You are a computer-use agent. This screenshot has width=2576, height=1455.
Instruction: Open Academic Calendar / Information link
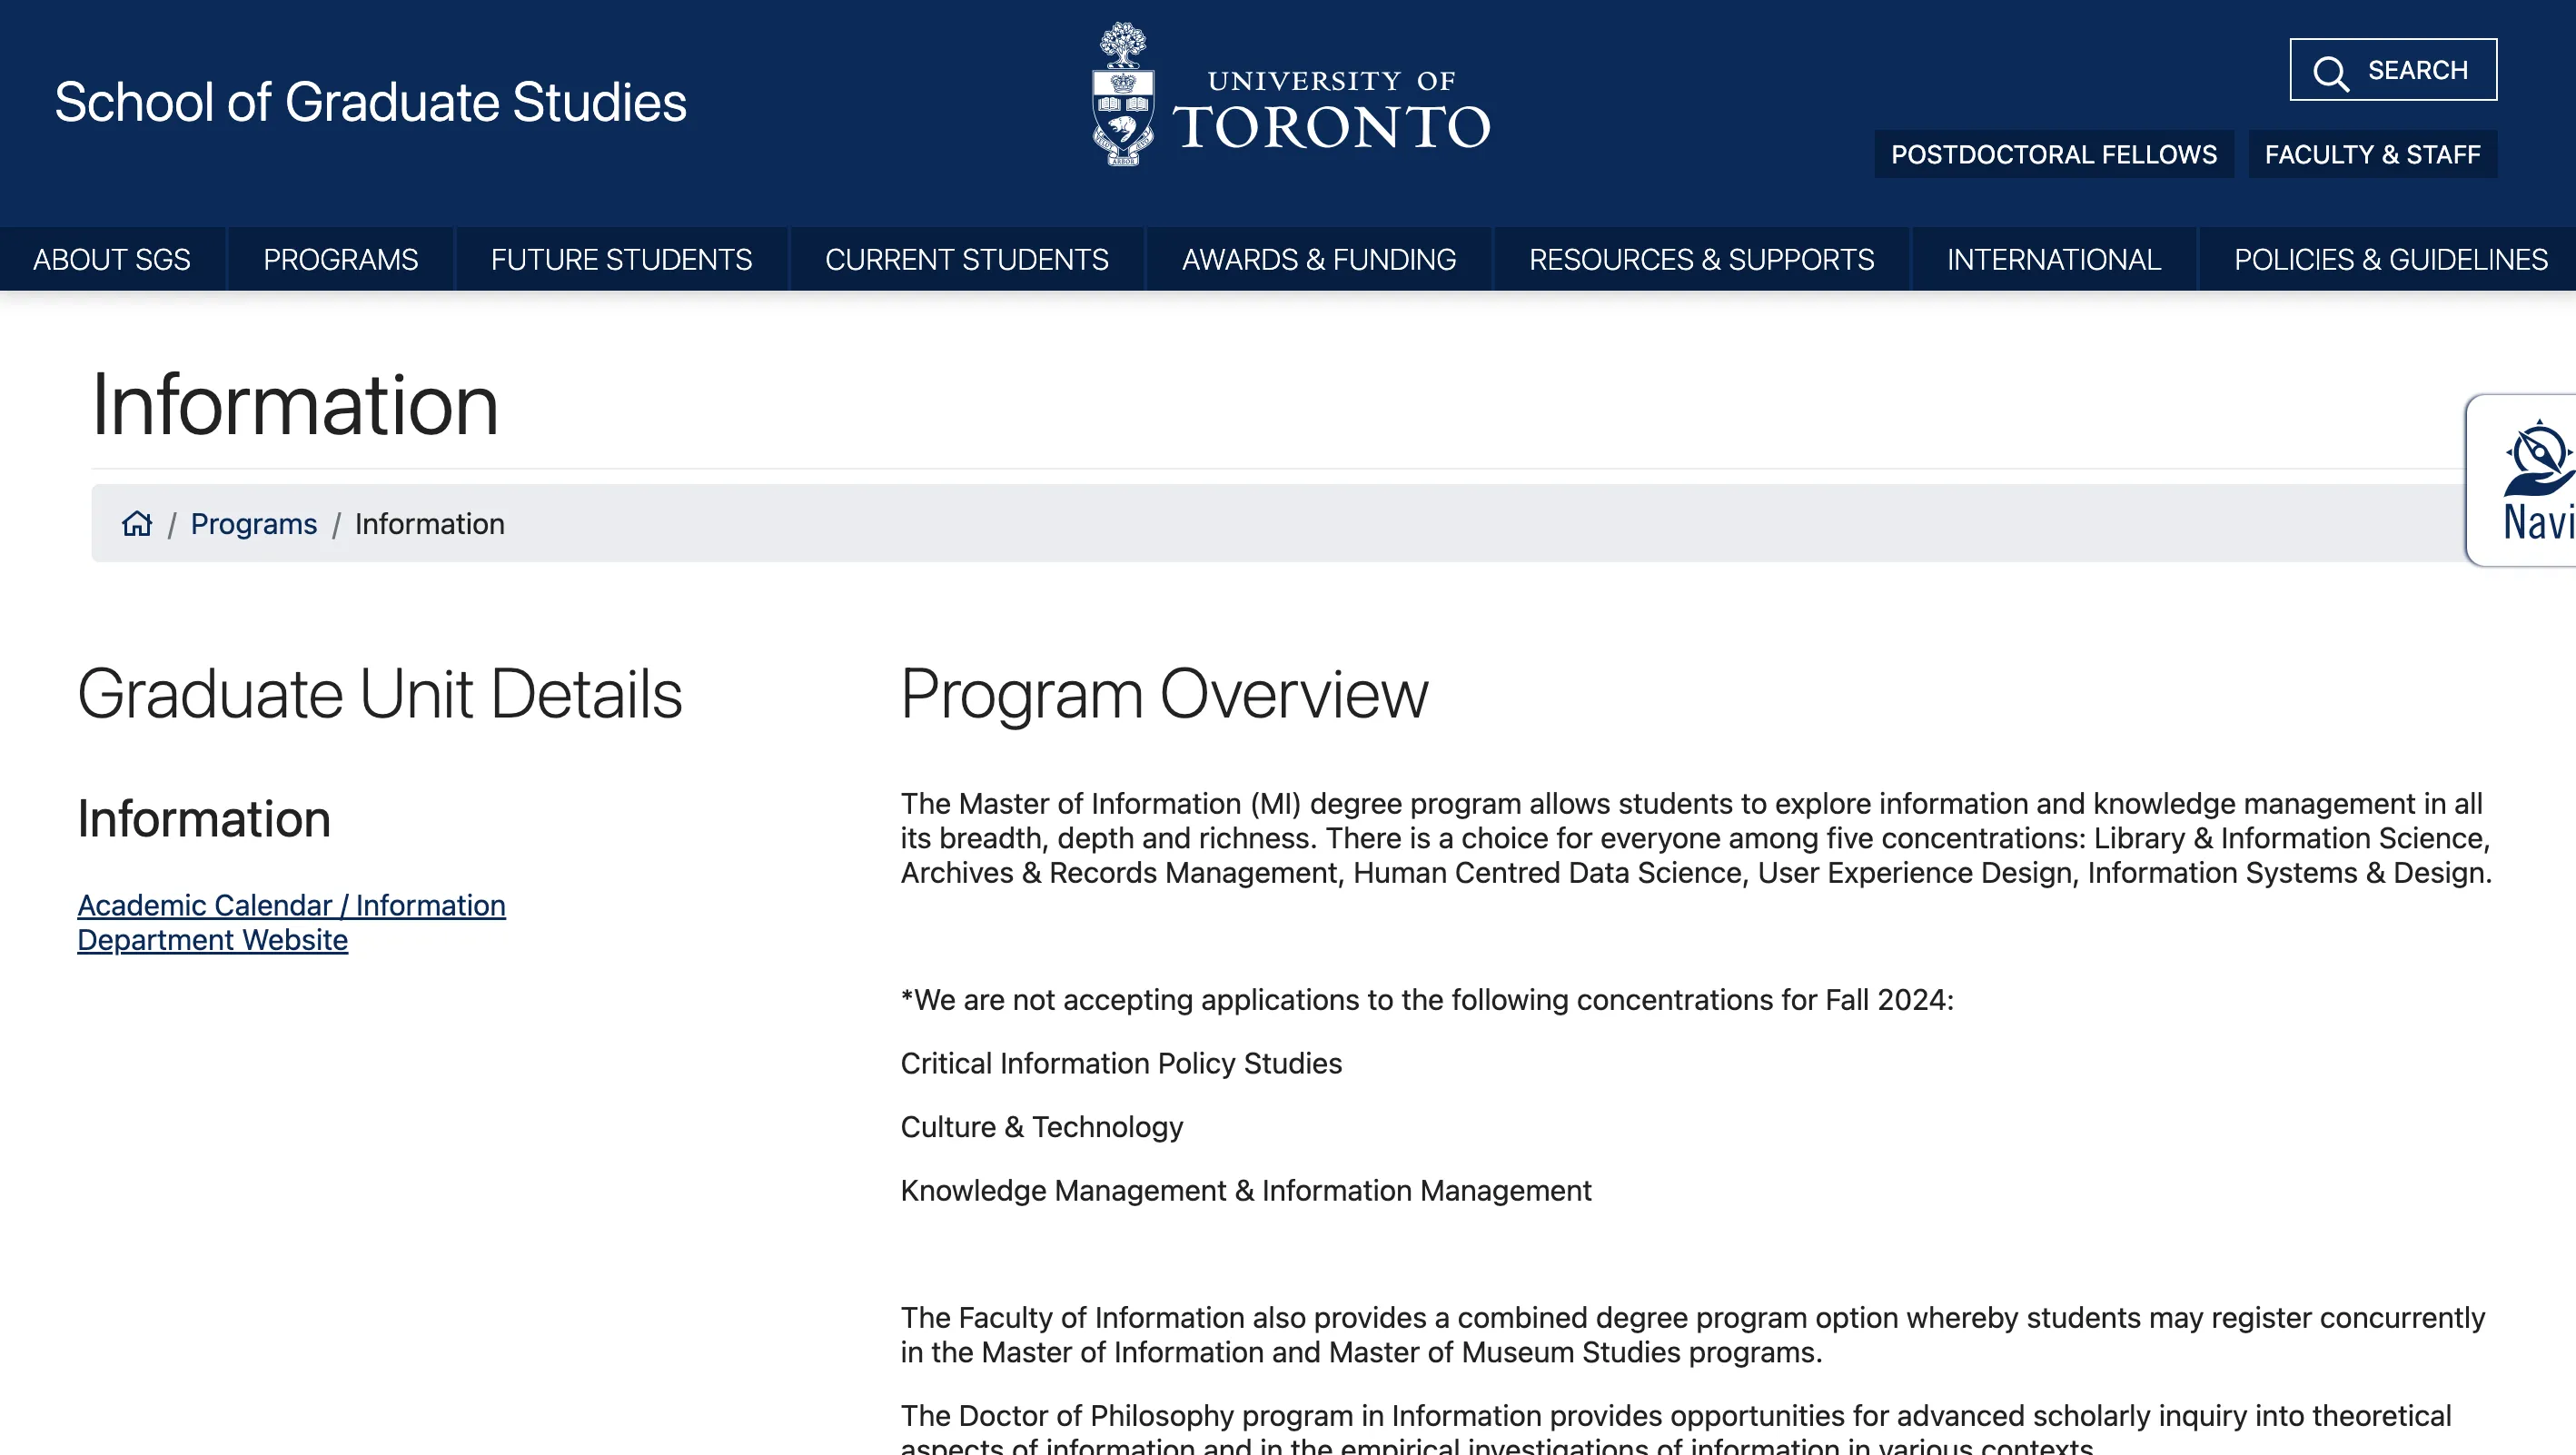[x=291, y=905]
